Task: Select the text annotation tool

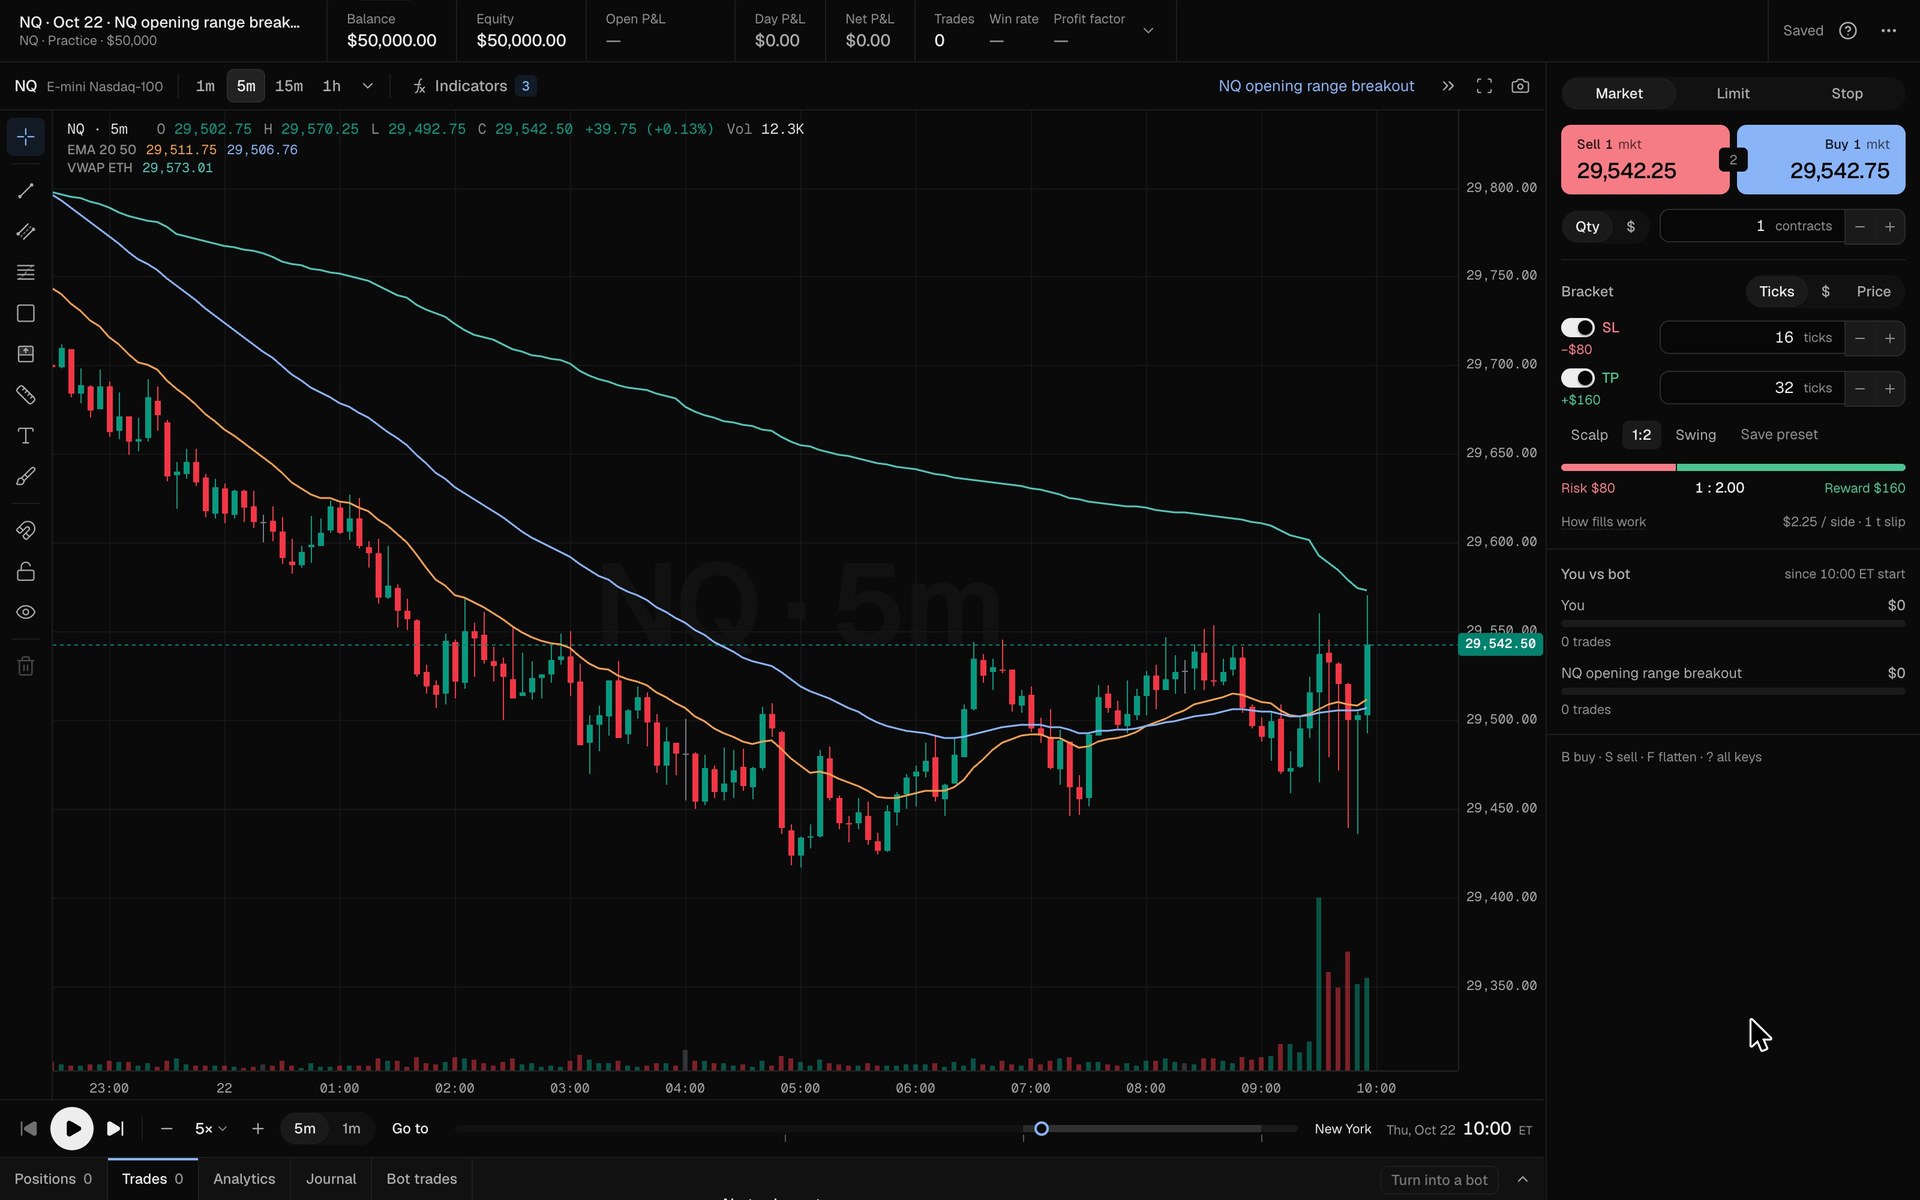Action: tap(26, 436)
